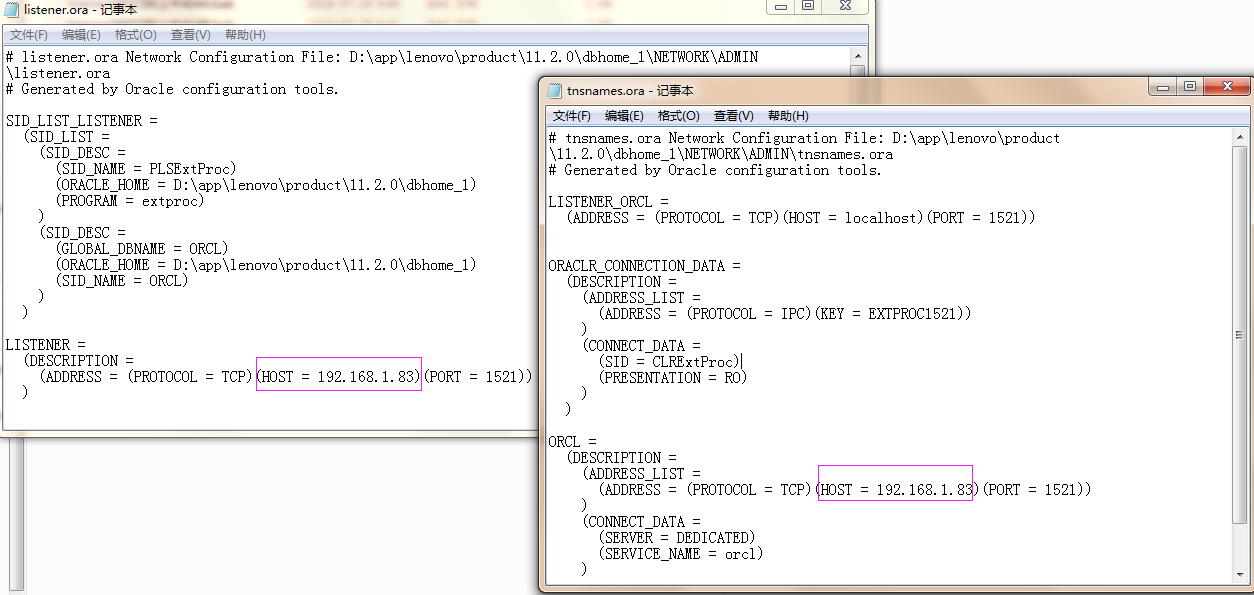Click '(SID = CLRExtProc)' line in tnsnames.ora

click(670, 362)
